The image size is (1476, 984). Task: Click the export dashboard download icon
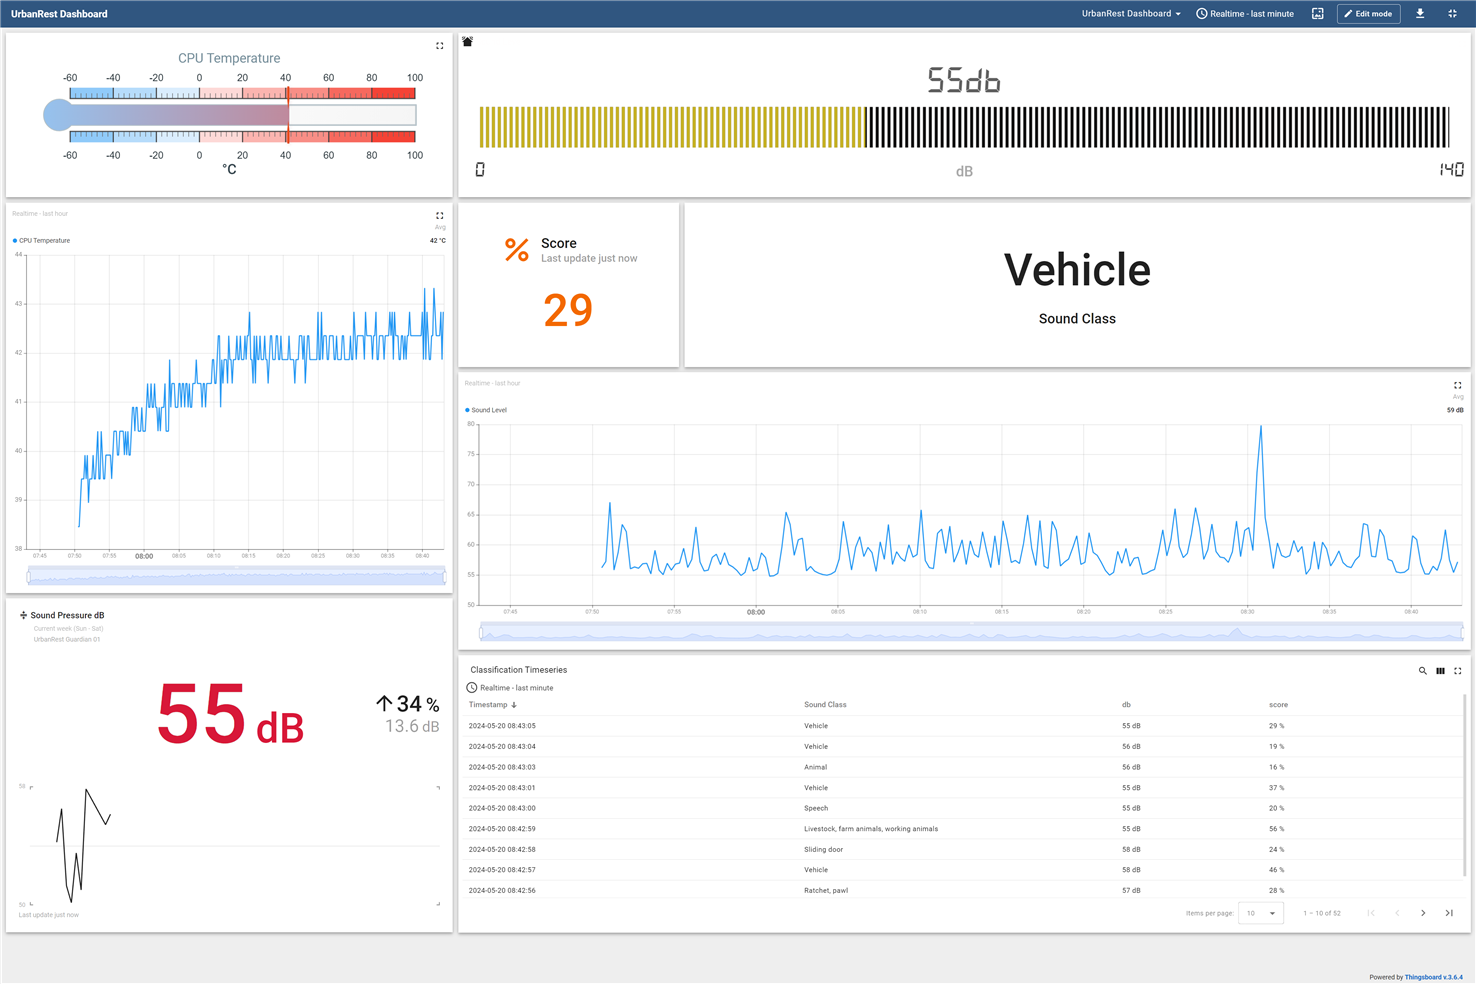pyautogui.click(x=1419, y=14)
